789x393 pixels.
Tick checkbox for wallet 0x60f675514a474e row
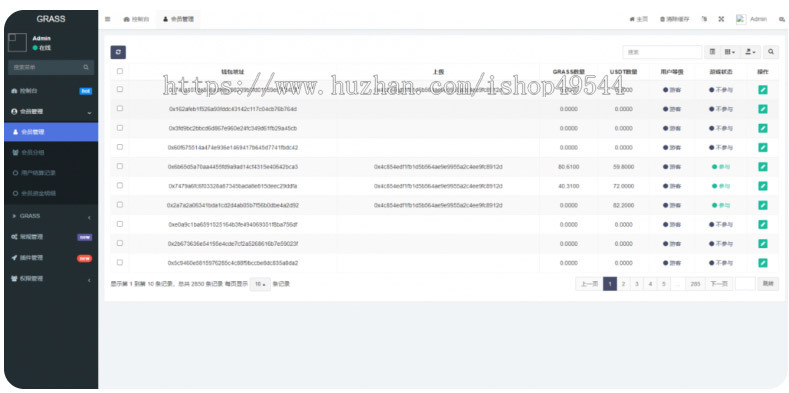[x=120, y=146]
